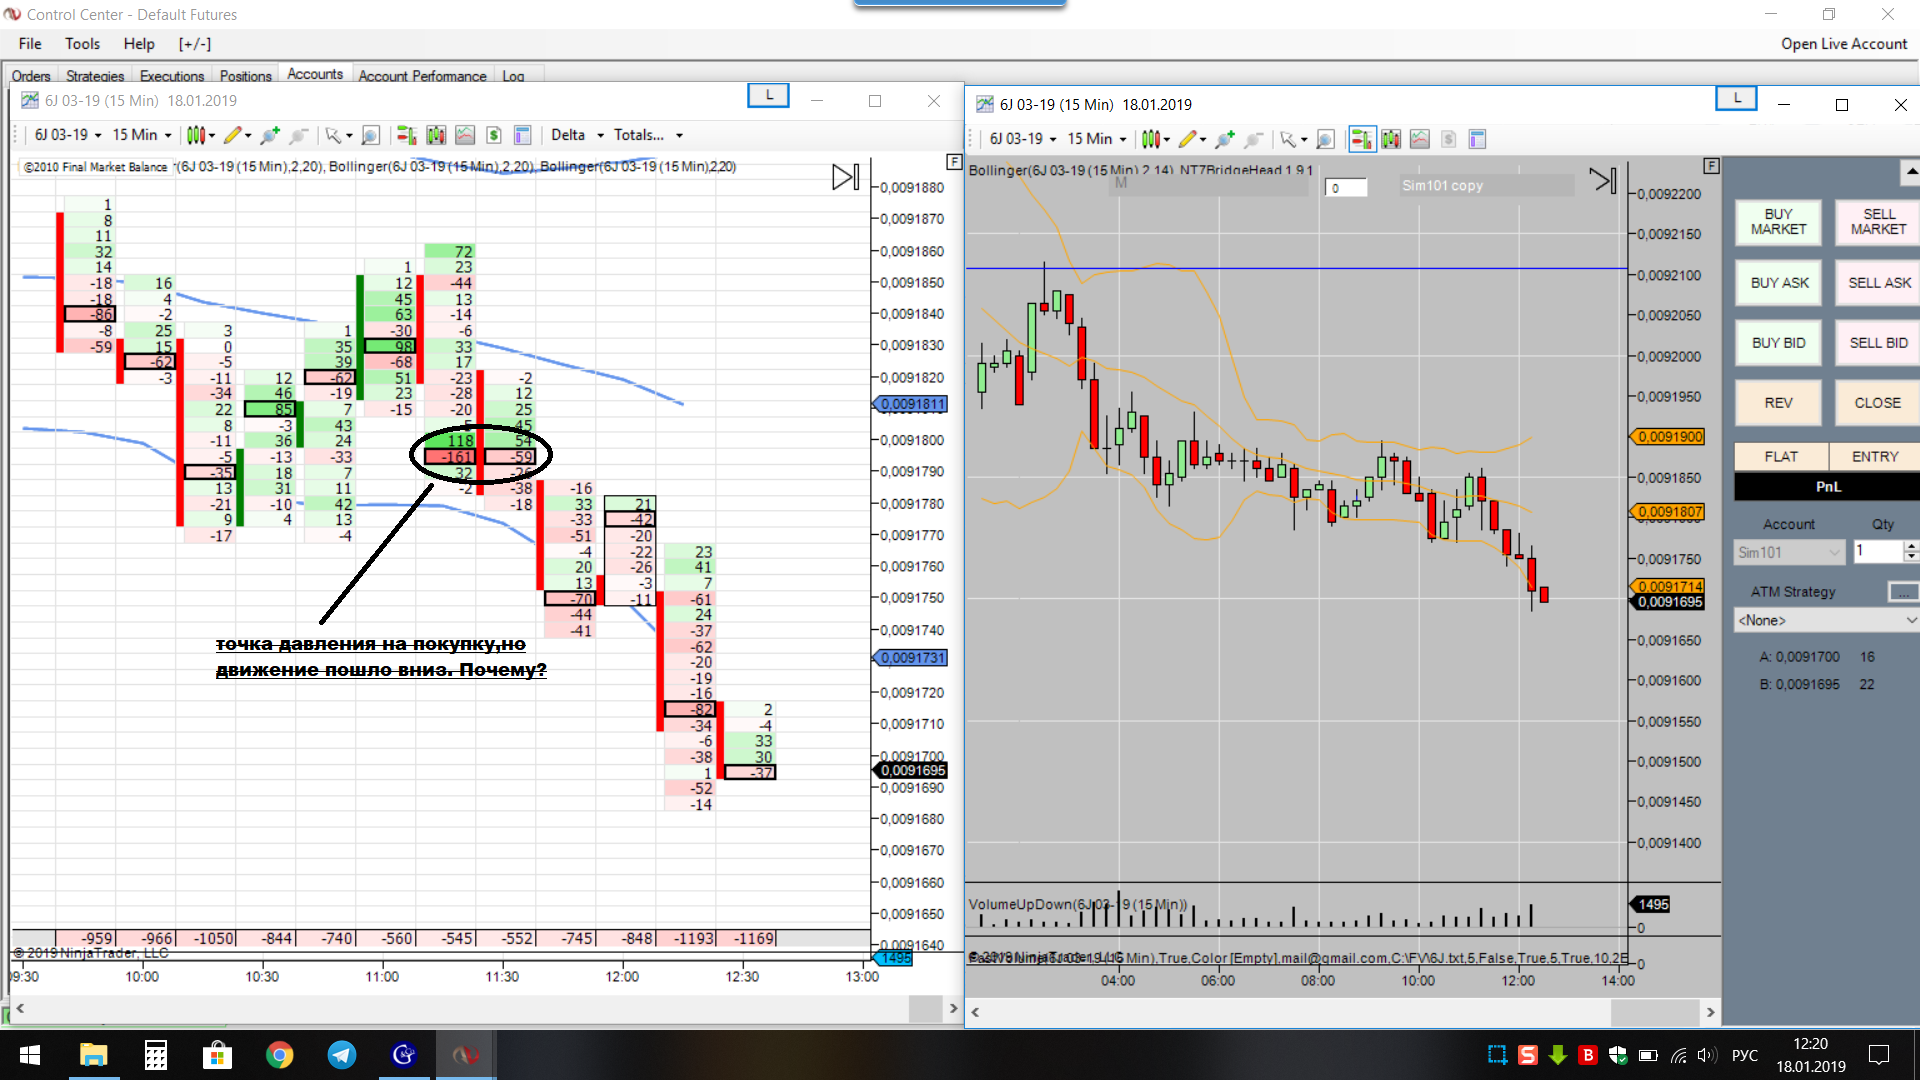Image resolution: width=1920 pixels, height=1080 pixels.
Task: Click jump-to-latest-bar arrow in left chart
Action: pyautogui.click(x=845, y=177)
